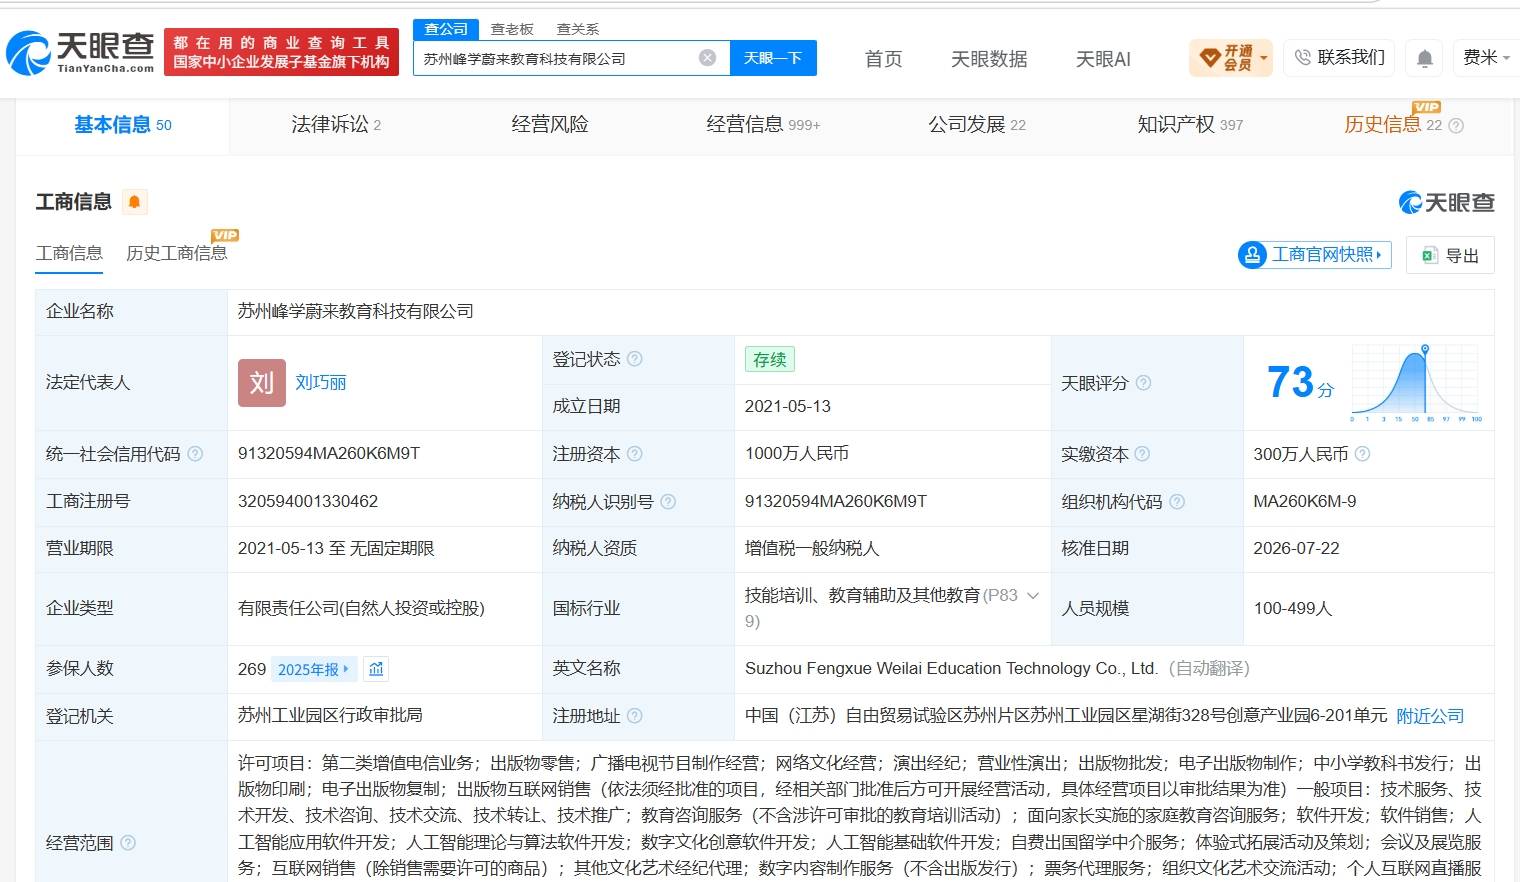Click the 天眼一下 search button
Screen dimensions: 1520x882
pyautogui.click(x=773, y=58)
